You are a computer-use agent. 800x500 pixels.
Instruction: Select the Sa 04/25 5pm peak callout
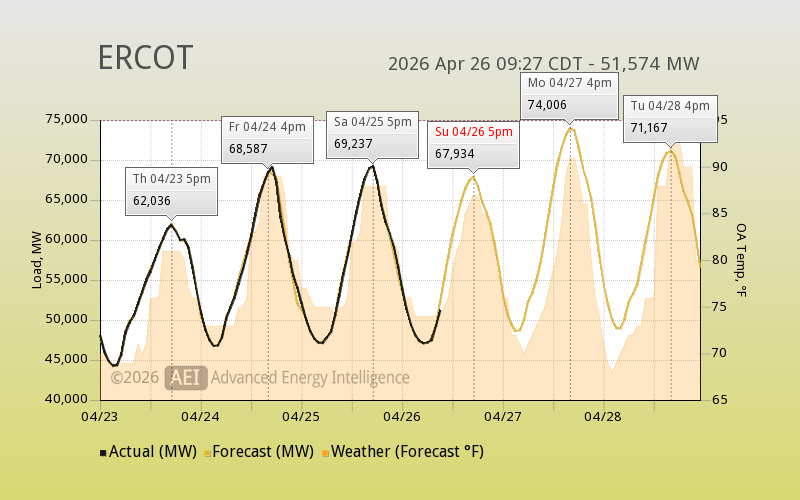pyautogui.click(x=372, y=132)
